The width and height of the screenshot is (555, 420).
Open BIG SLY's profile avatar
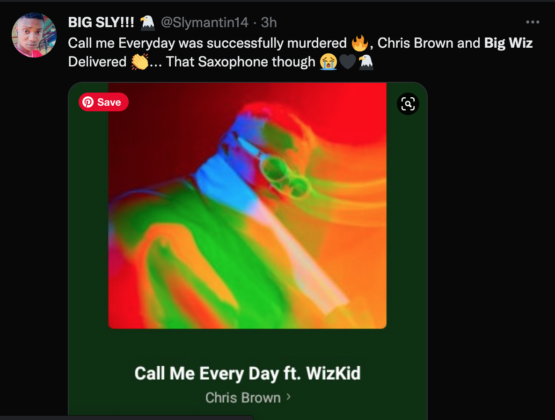(x=34, y=35)
